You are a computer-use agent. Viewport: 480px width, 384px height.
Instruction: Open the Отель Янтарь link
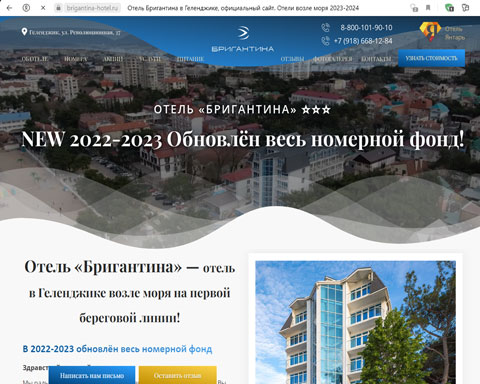454,33
